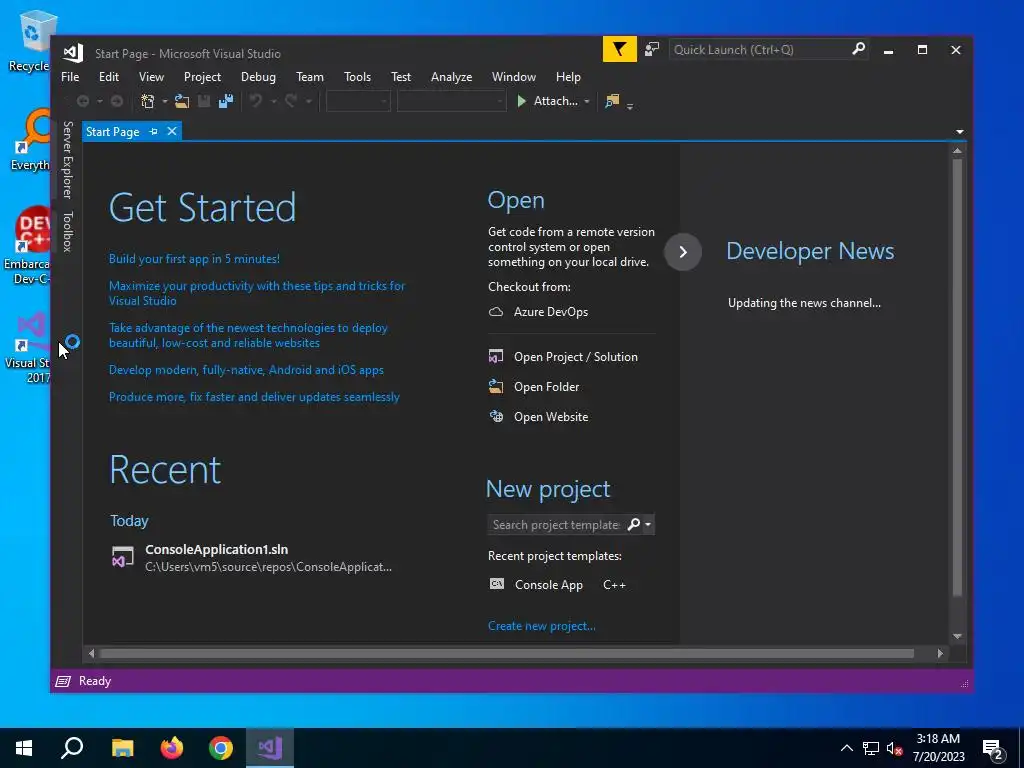The width and height of the screenshot is (1024, 768).
Task: Click the Navigate Forward toolbar icon
Action: (117, 101)
